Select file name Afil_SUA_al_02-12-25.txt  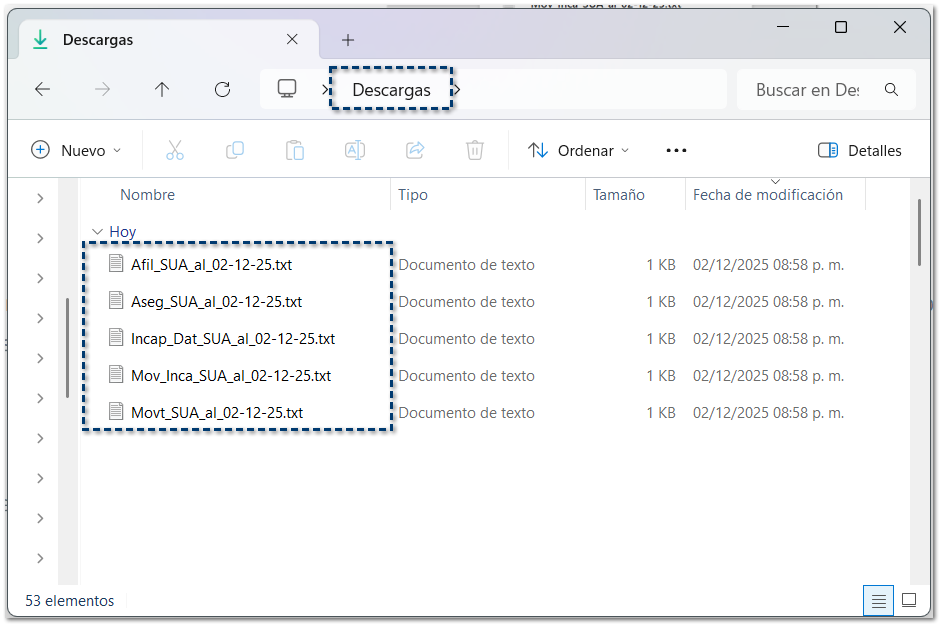point(211,264)
